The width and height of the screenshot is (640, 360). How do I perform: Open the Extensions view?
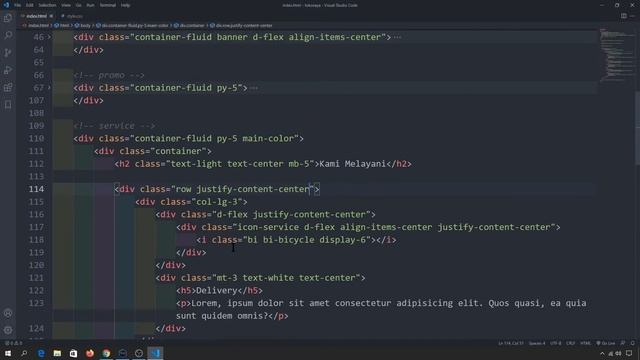(x=8, y=87)
